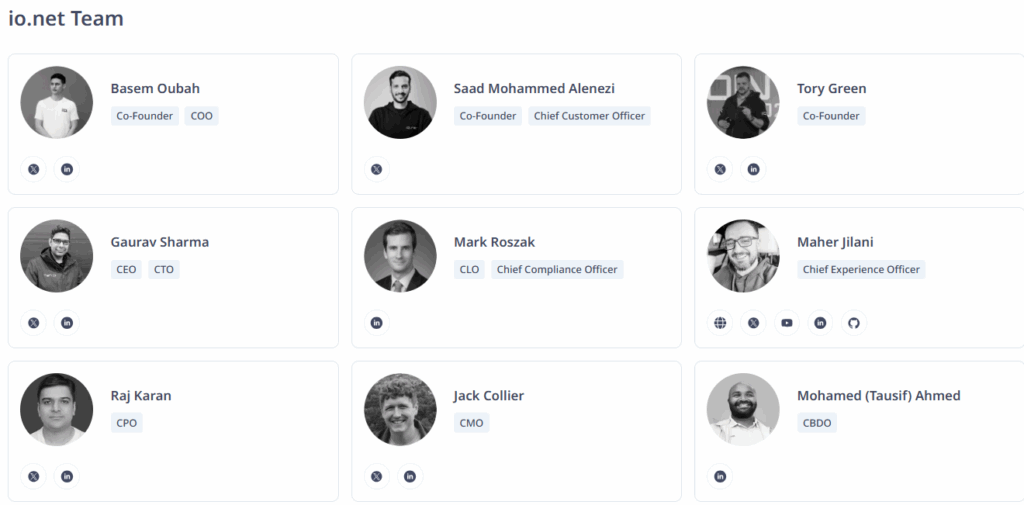This screenshot has width=1024, height=505.
Task: Click Saad Mohammed Alenezi's X icon
Action: pos(377,169)
